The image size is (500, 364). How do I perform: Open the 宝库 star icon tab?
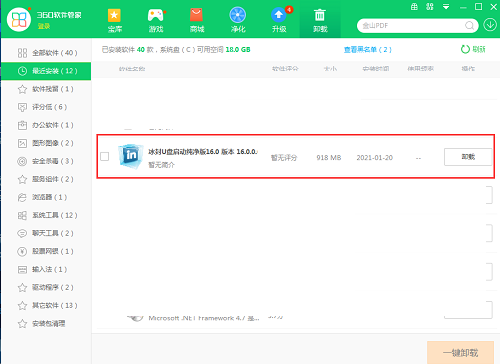[x=114, y=20]
